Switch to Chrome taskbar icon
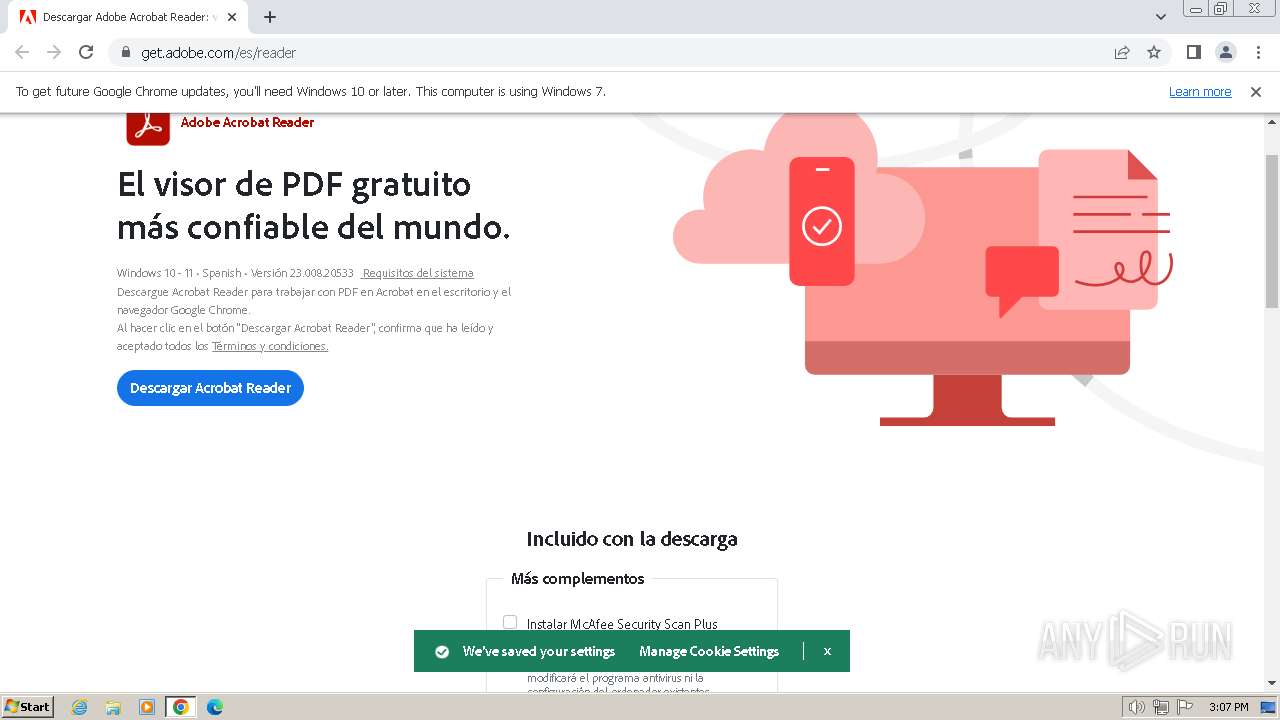Screen dimensions: 1280x720 (x=181, y=707)
